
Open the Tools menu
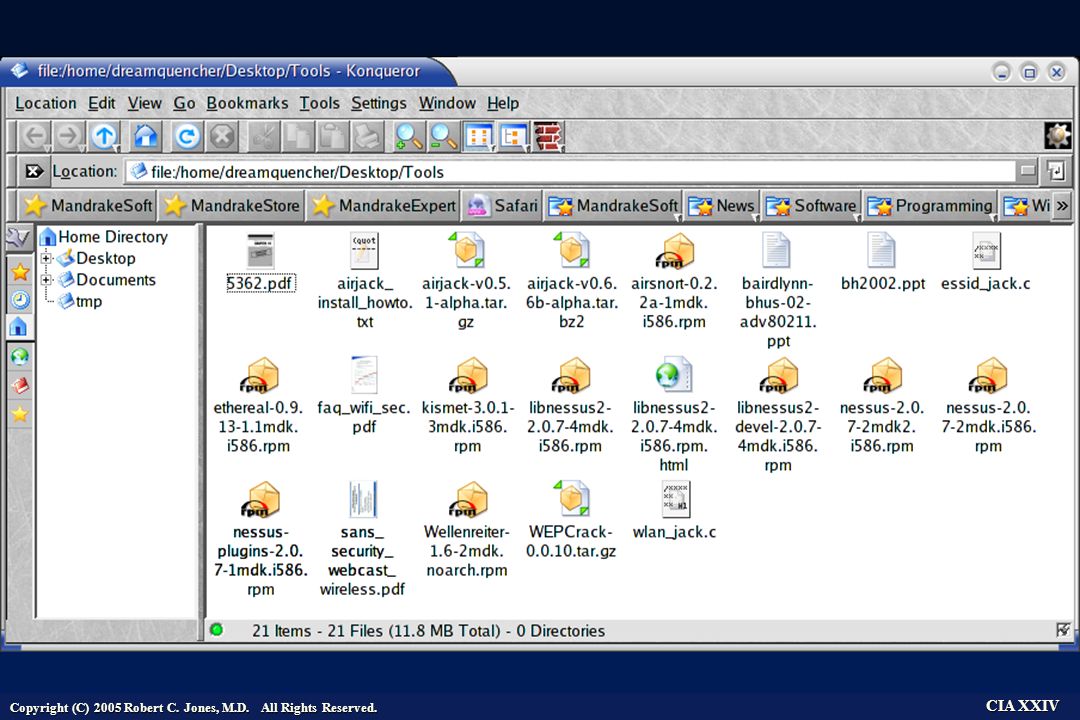[320, 103]
